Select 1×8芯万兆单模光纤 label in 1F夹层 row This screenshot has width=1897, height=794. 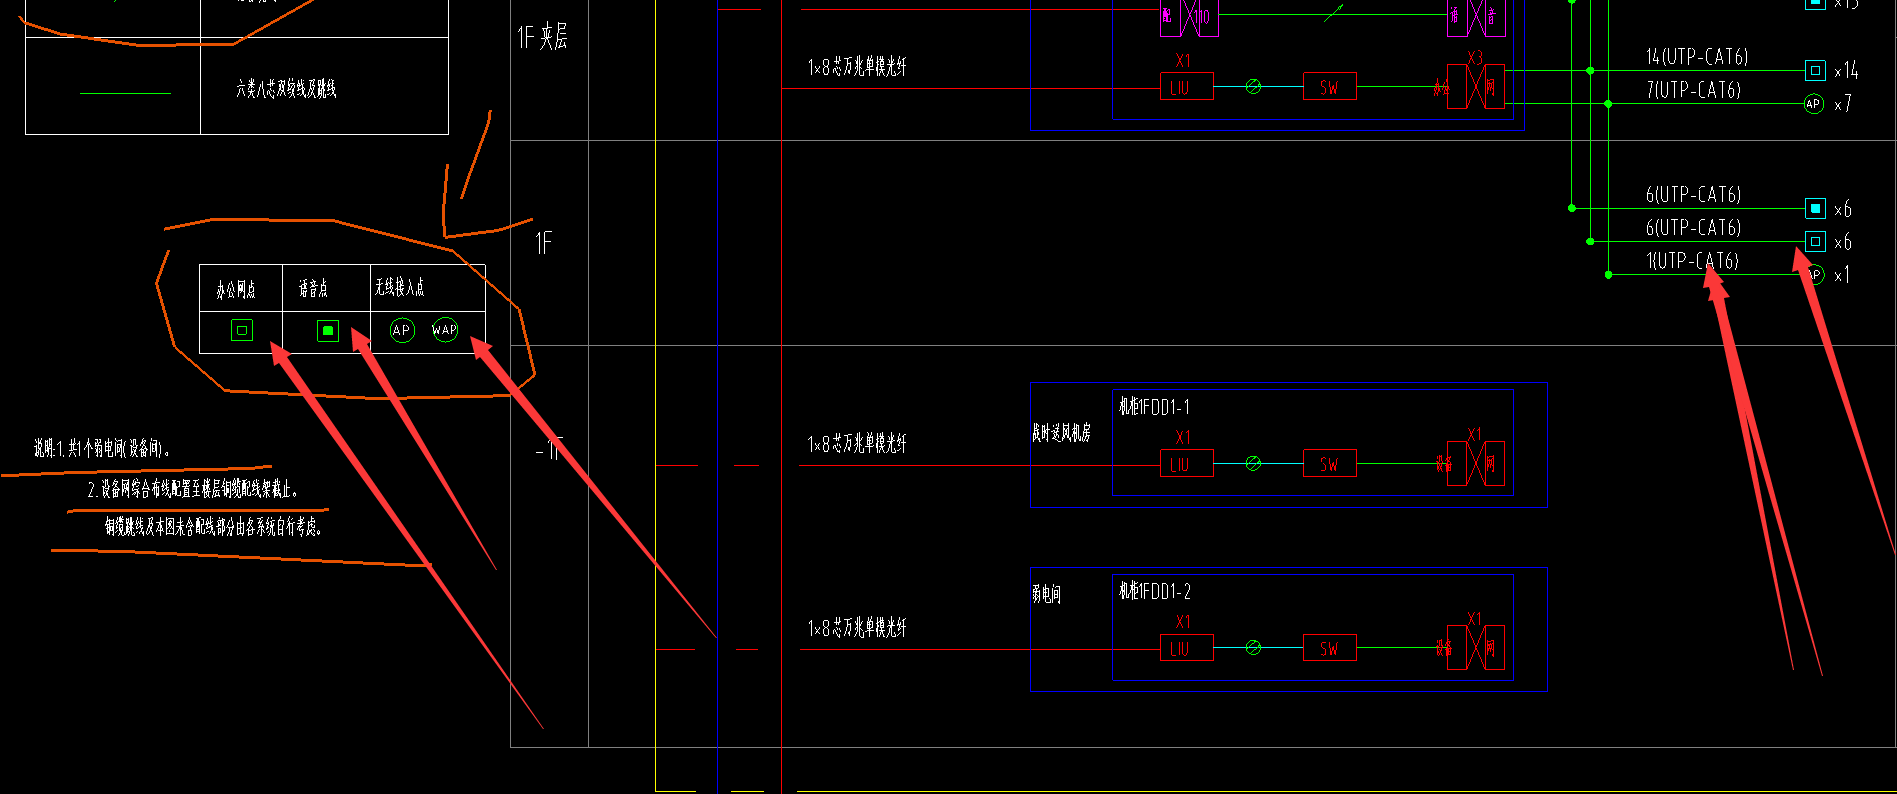pyautogui.click(x=857, y=67)
